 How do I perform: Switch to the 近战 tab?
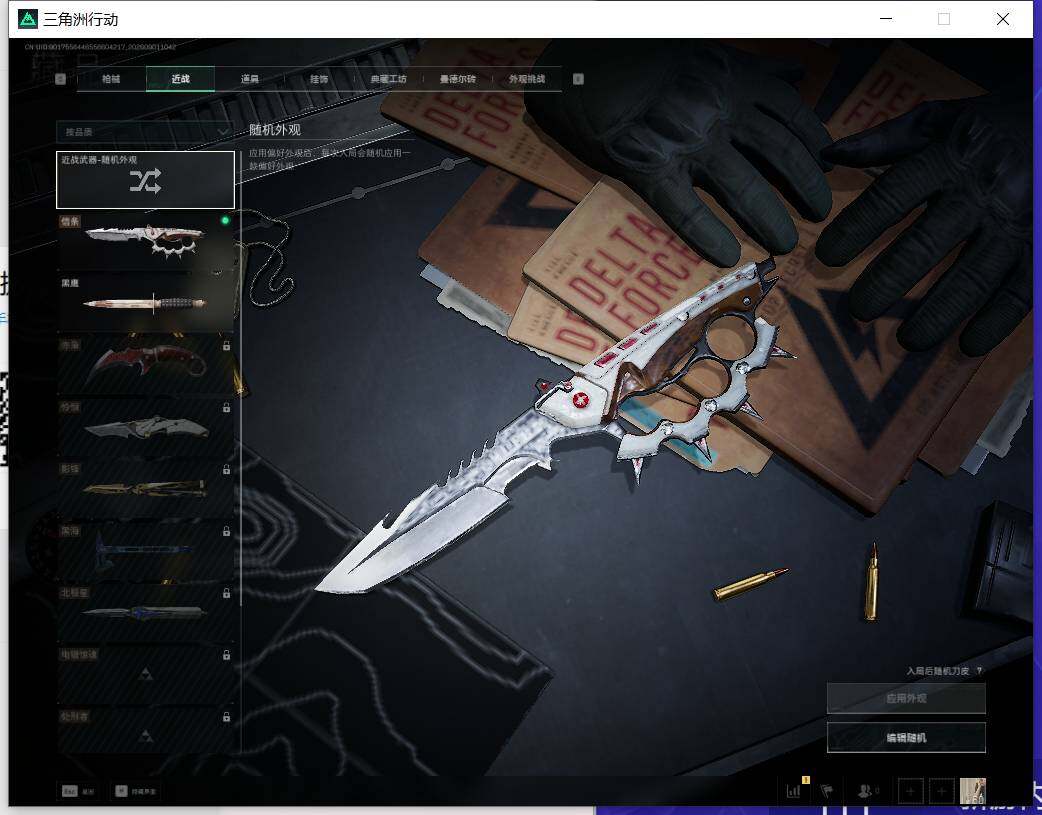180,78
